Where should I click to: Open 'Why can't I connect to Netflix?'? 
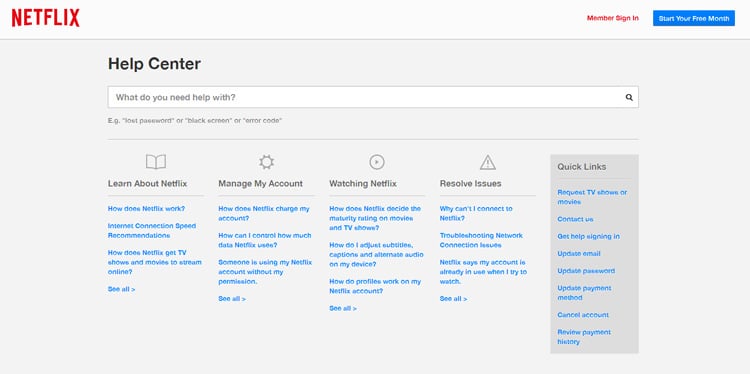[x=476, y=213]
